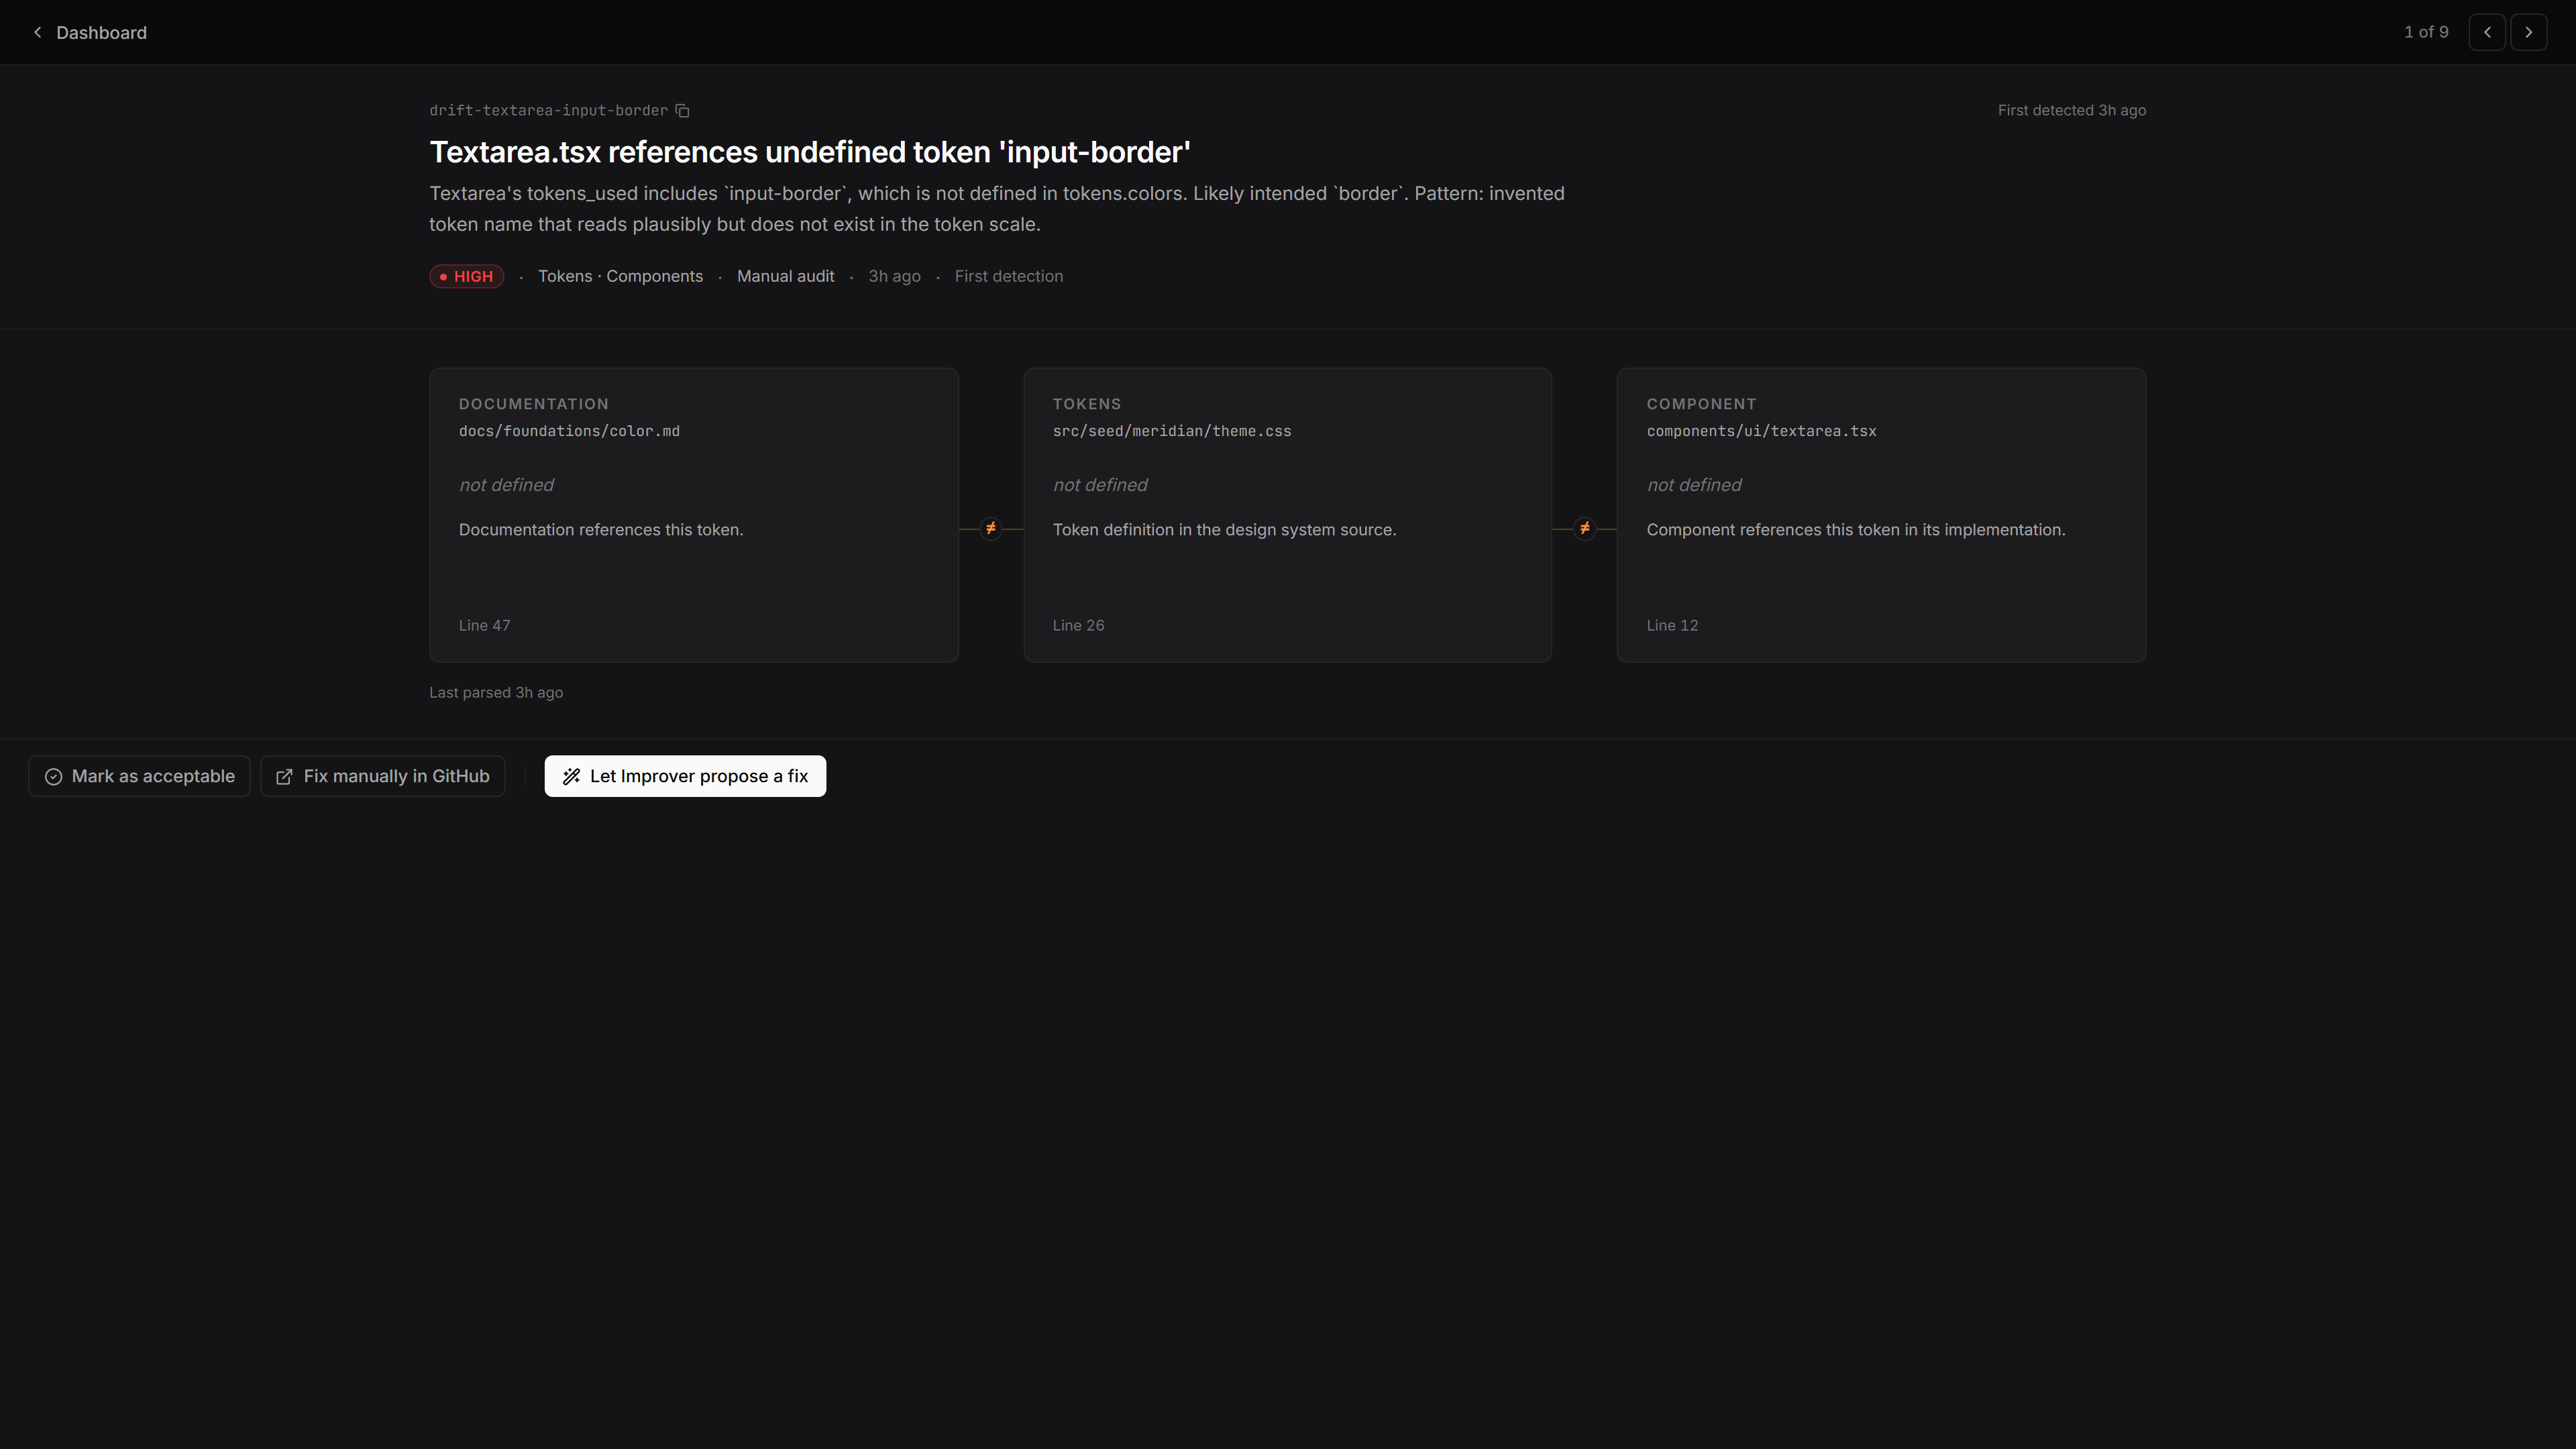Viewport: 2576px width, 1449px height.
Task: Click 'Token definition in the design system source.'
Action: coord(1224,530)
